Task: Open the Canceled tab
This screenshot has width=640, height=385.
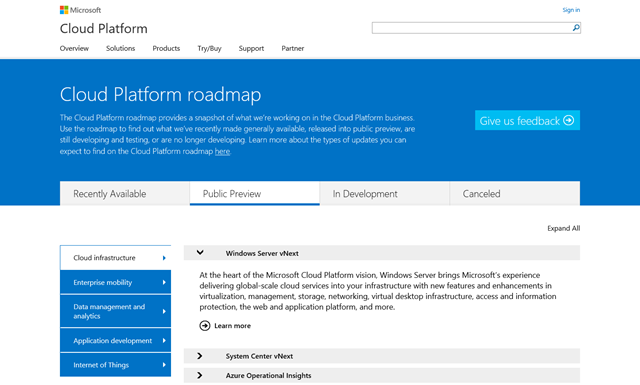Action: pyautogui.click(x=515, y=194)
